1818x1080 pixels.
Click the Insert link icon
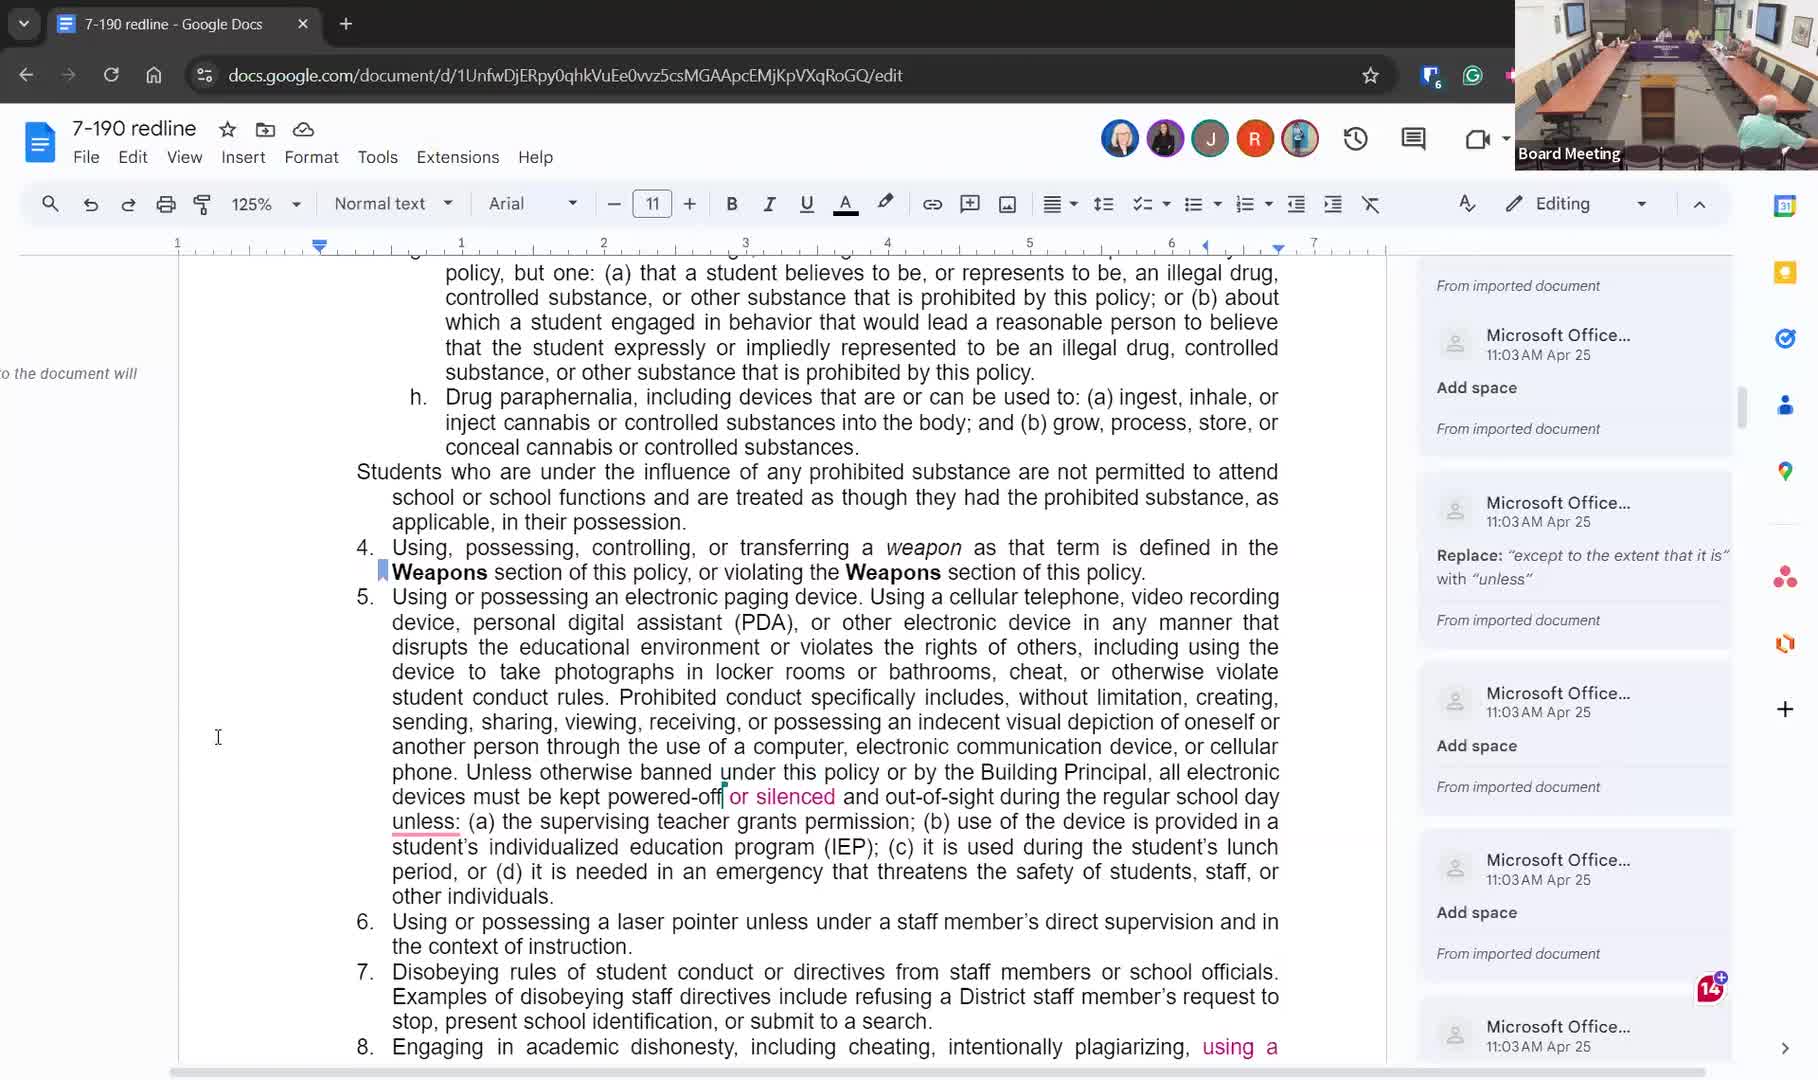[x=932, y=204]
